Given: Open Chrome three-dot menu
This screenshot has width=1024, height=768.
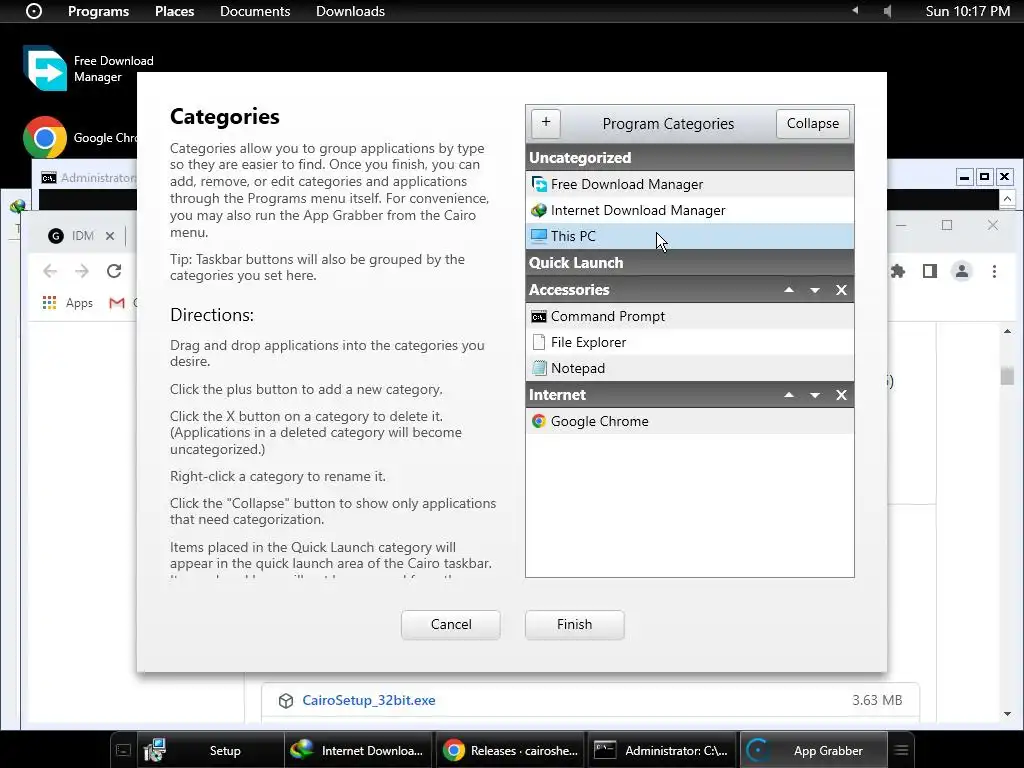Looking at the screenshot, I should [x=994, y=271].
